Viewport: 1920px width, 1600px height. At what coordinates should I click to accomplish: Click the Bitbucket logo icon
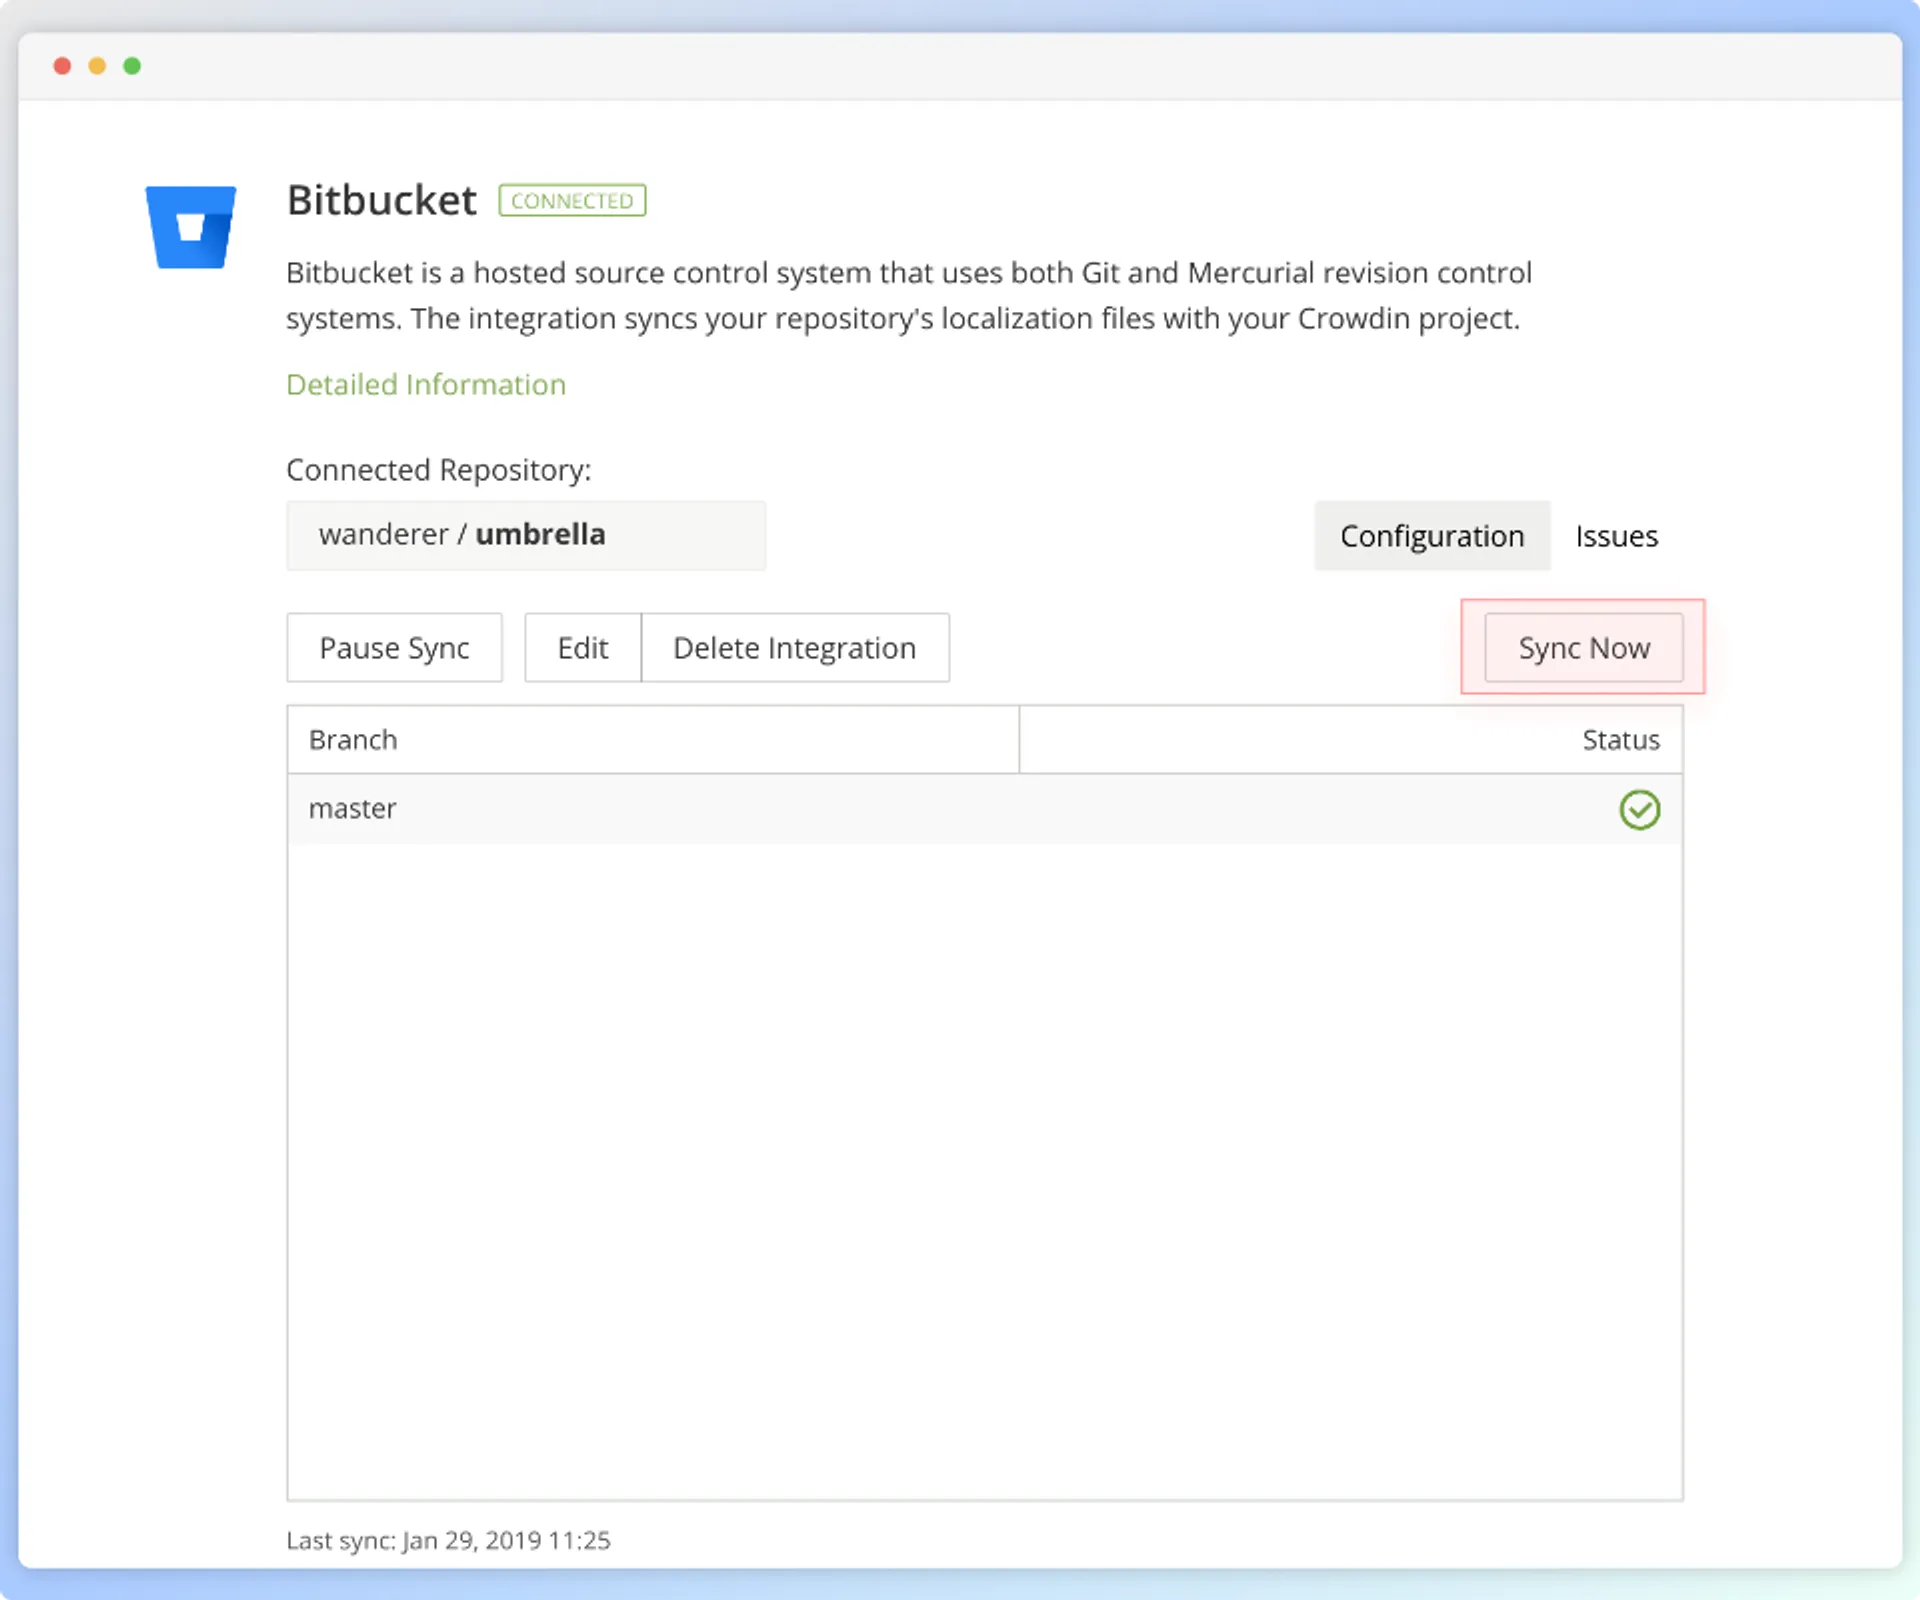click(191, 227)
